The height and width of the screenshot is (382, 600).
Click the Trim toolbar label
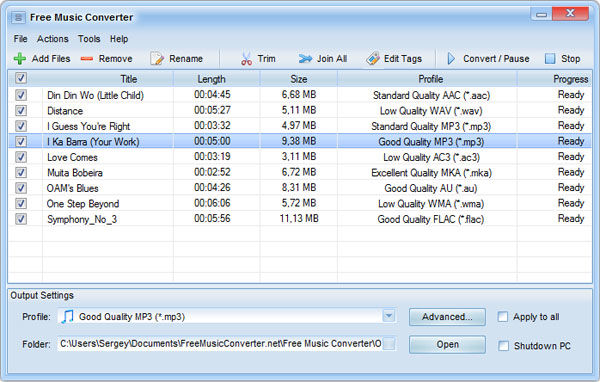point(266,59)
